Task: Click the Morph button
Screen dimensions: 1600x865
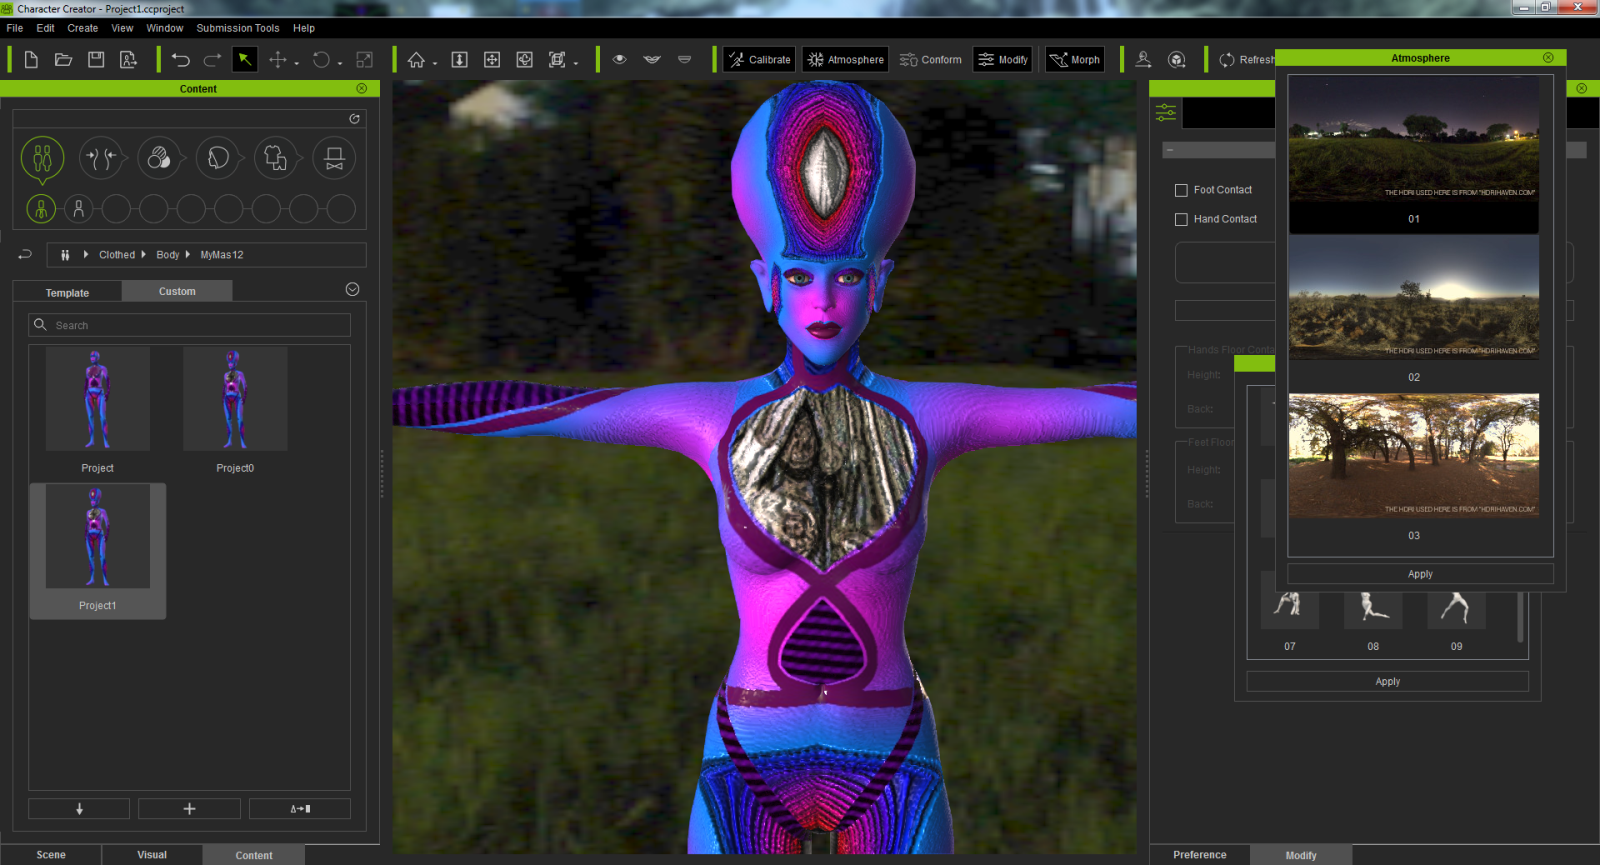Action: pos(1075,60)
